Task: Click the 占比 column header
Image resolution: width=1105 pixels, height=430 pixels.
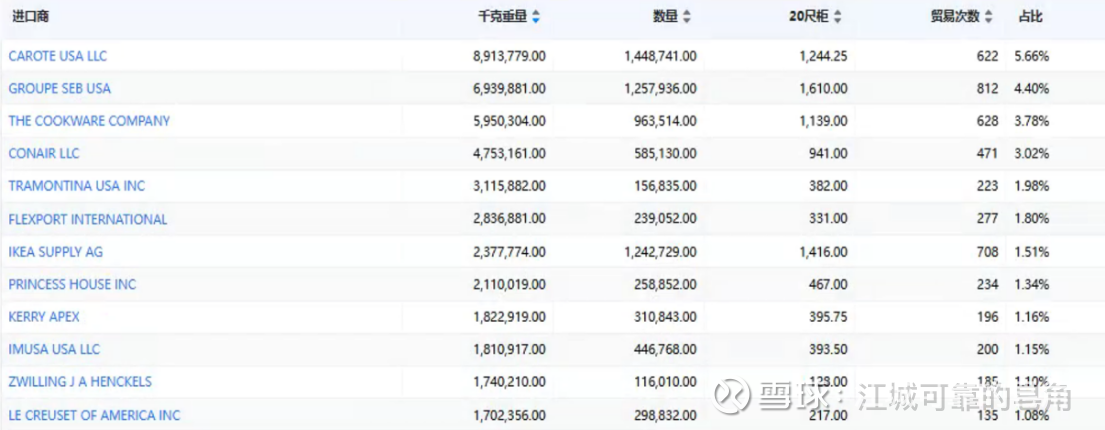Action: [x=1030, y=17]
